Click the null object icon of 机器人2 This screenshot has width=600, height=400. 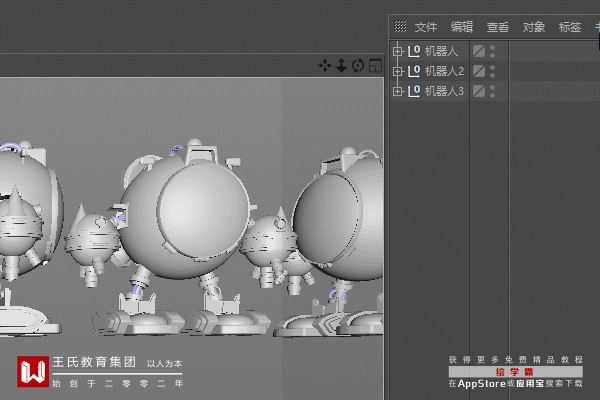(x=414, y=71)
